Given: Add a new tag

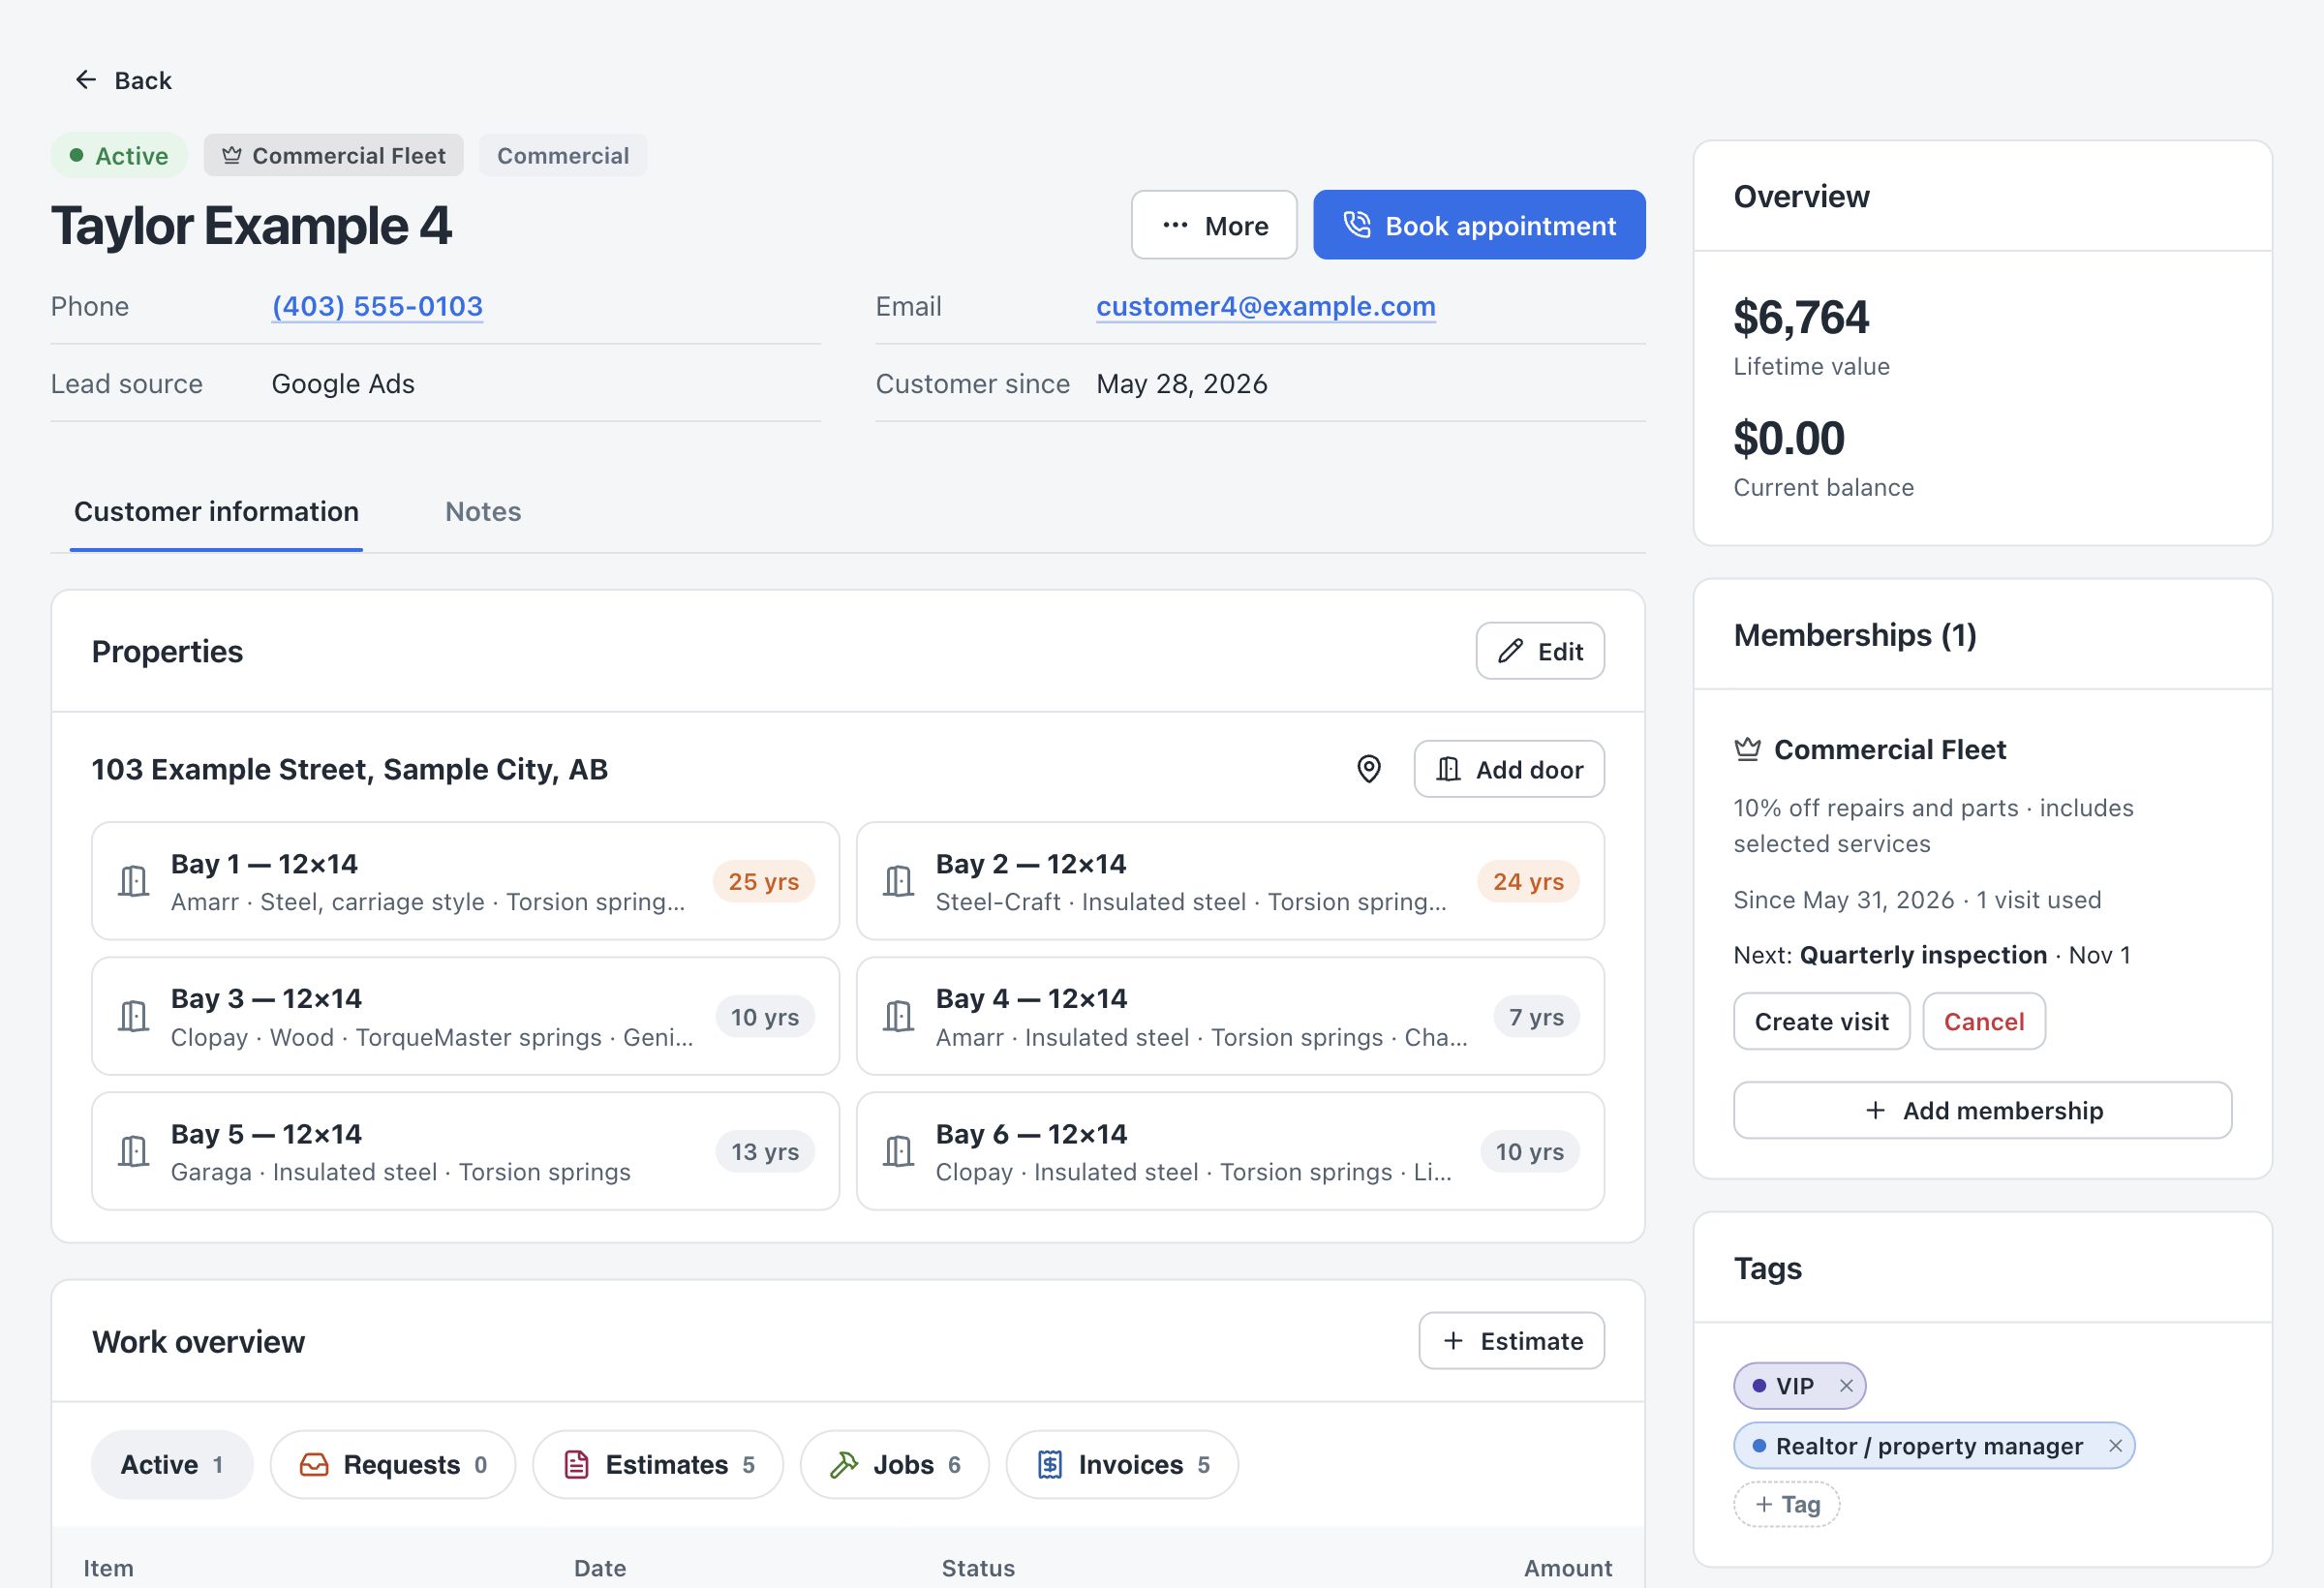Looking at the screenshot, I should coord(1786,1504).
